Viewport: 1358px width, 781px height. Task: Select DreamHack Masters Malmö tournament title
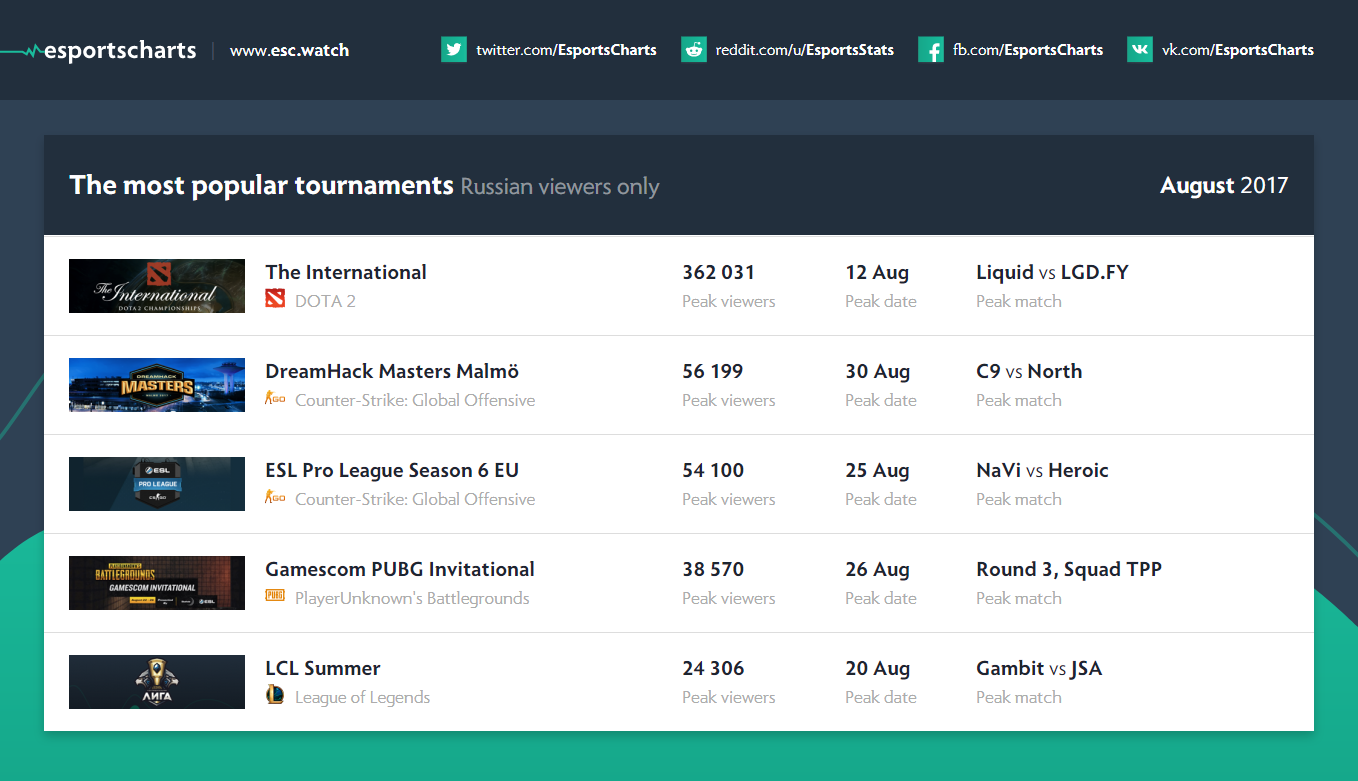tap(392, 371)
